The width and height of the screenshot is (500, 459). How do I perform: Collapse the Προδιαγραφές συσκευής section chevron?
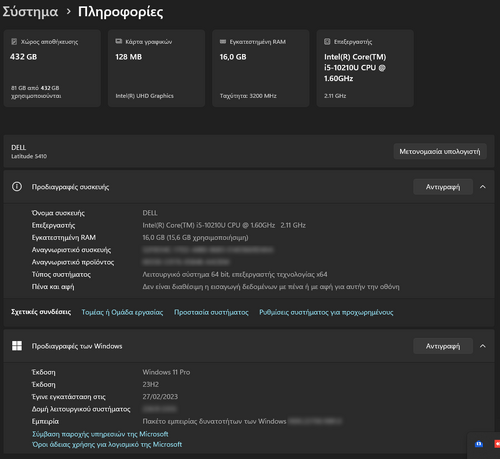tap(483, 187)
